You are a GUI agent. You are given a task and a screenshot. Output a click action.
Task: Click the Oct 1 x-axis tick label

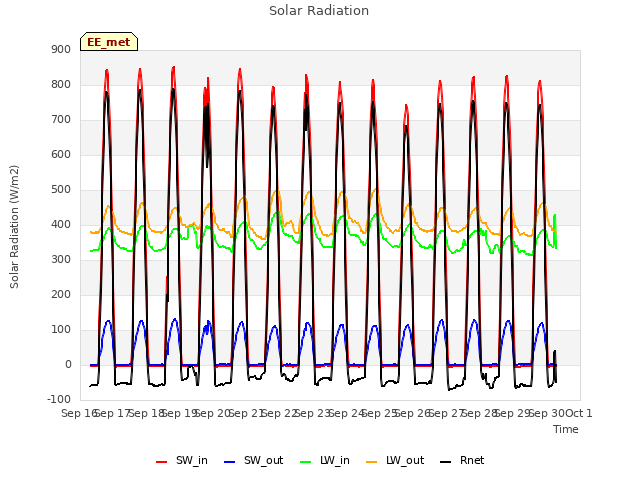579,413
